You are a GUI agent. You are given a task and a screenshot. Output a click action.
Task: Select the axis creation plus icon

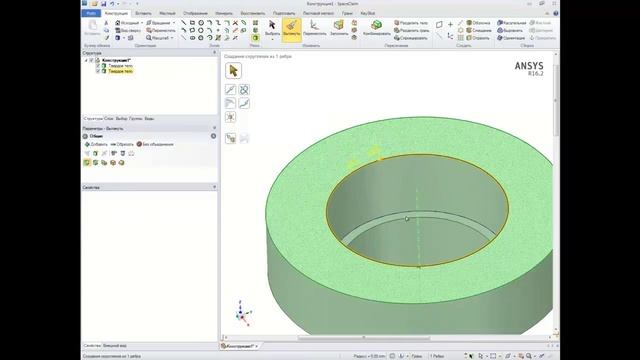click(450, 24)
